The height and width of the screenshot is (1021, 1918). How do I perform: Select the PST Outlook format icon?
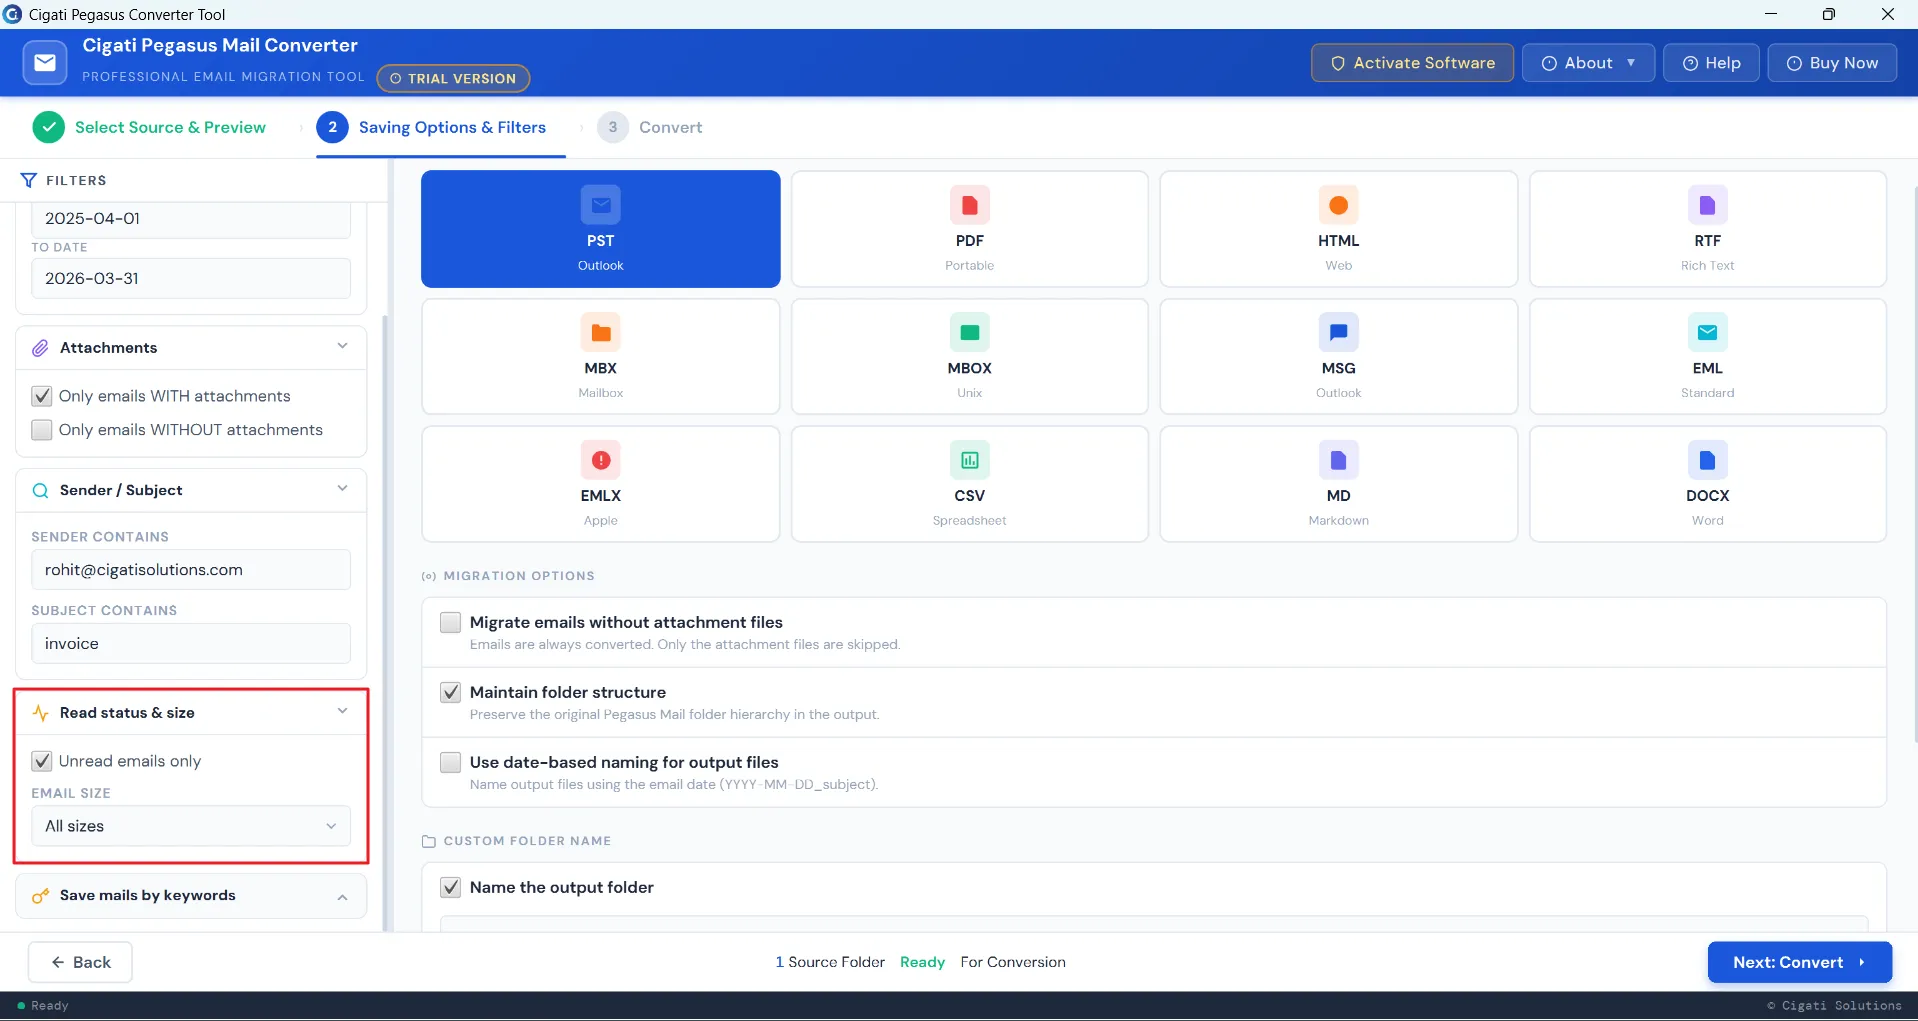[x=600, y=205]
